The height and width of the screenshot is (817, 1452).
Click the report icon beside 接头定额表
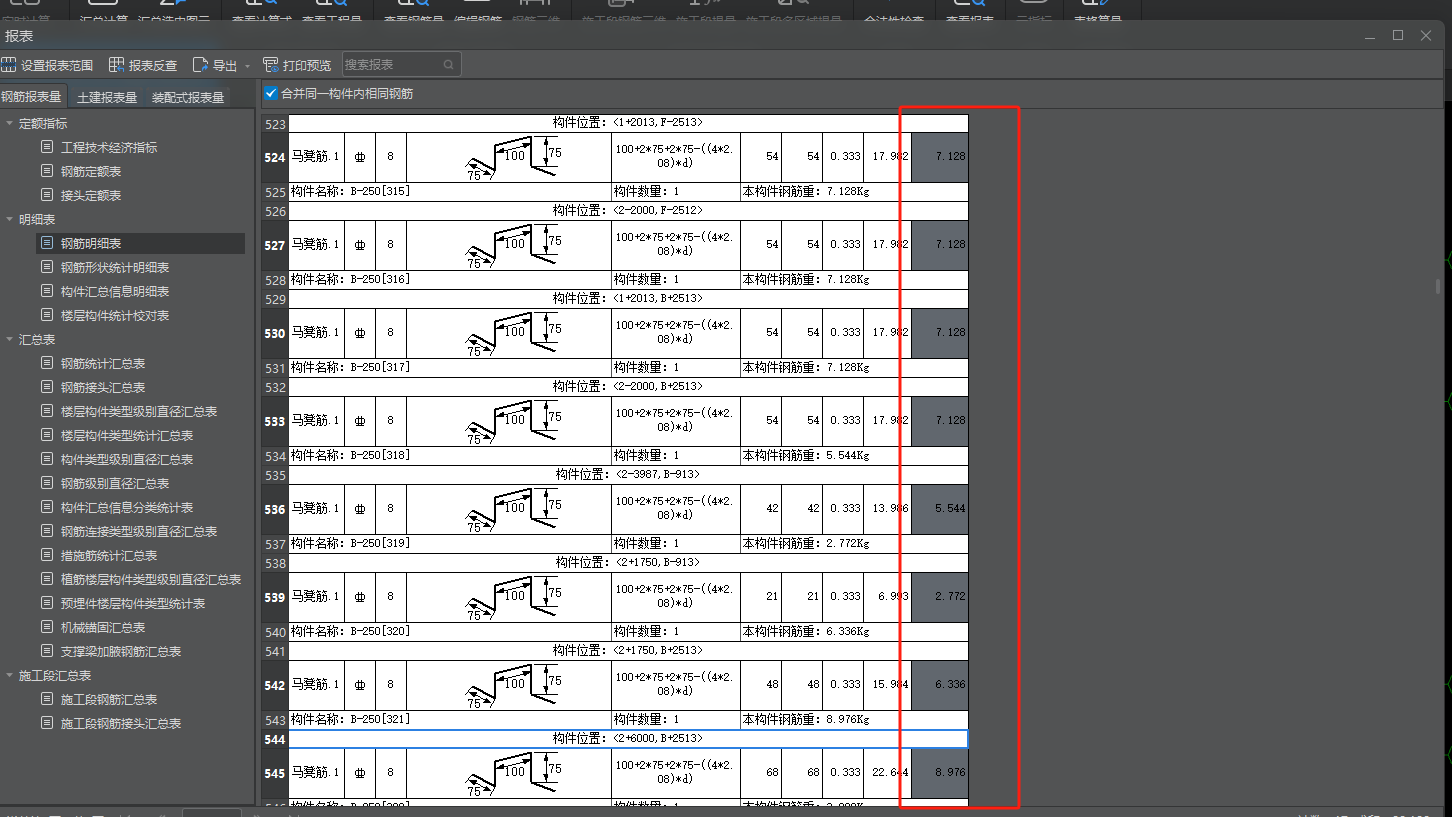point(46,195)
